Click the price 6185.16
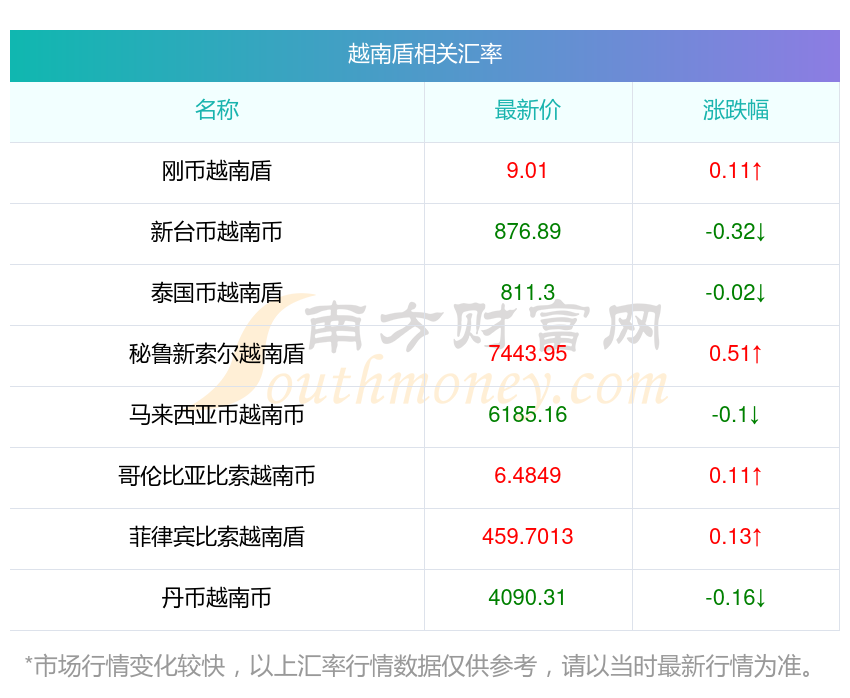The width and height of the screenshot is (850, 698). (x=527, y=415)
